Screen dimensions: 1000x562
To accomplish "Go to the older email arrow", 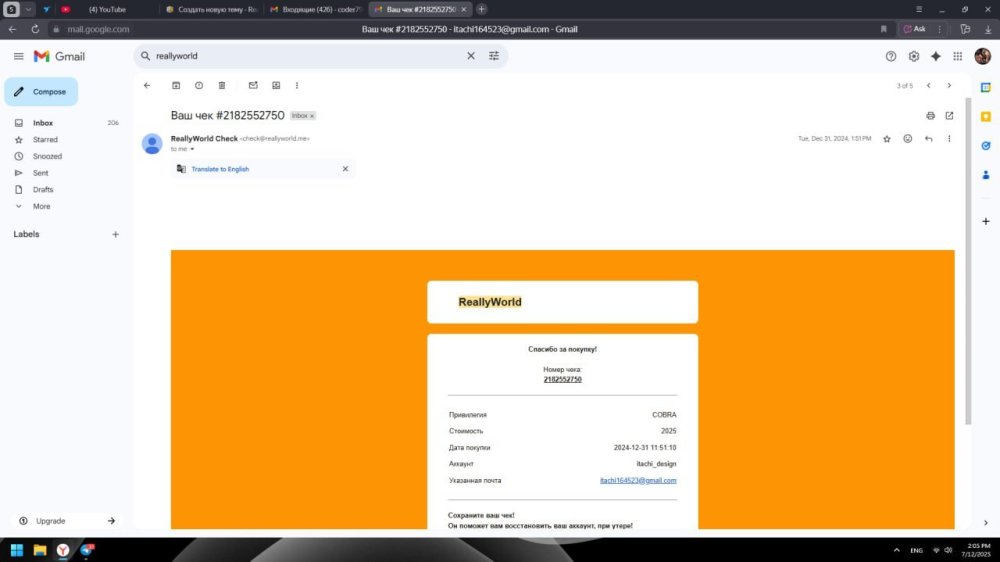I will click(x=949, y=85).
